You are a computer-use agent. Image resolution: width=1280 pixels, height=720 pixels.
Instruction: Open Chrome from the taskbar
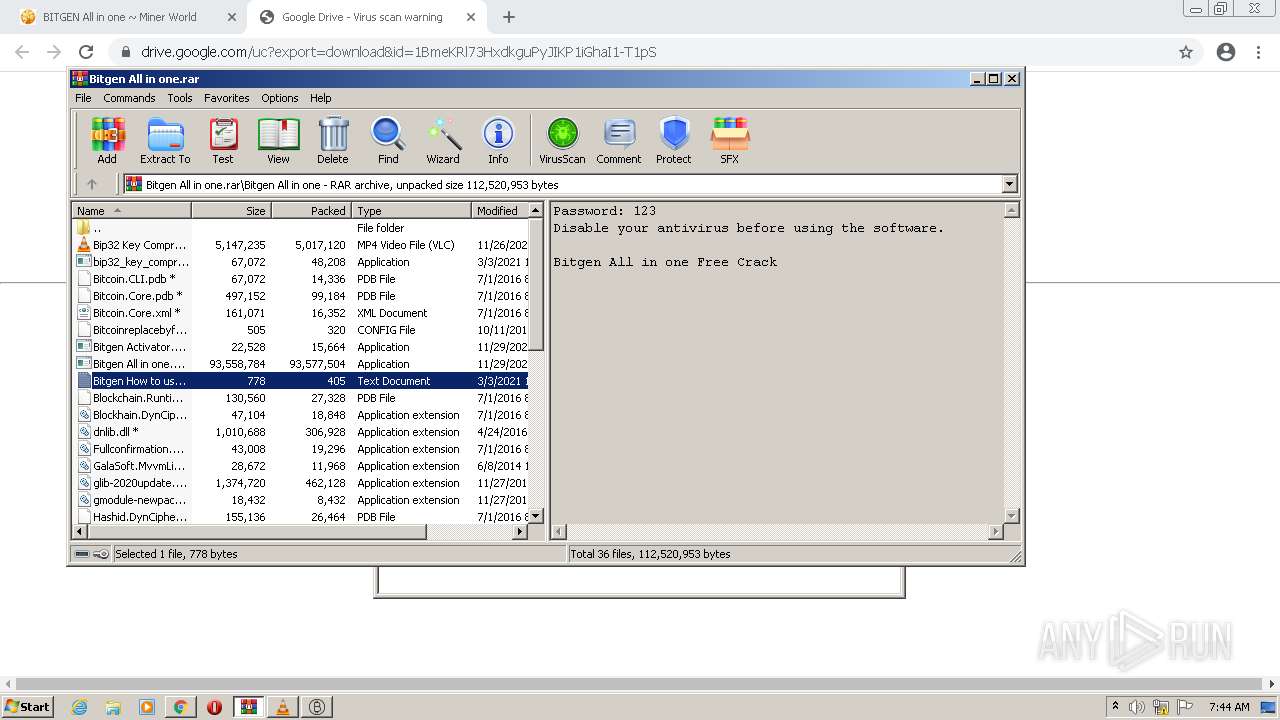click(181, 707)
